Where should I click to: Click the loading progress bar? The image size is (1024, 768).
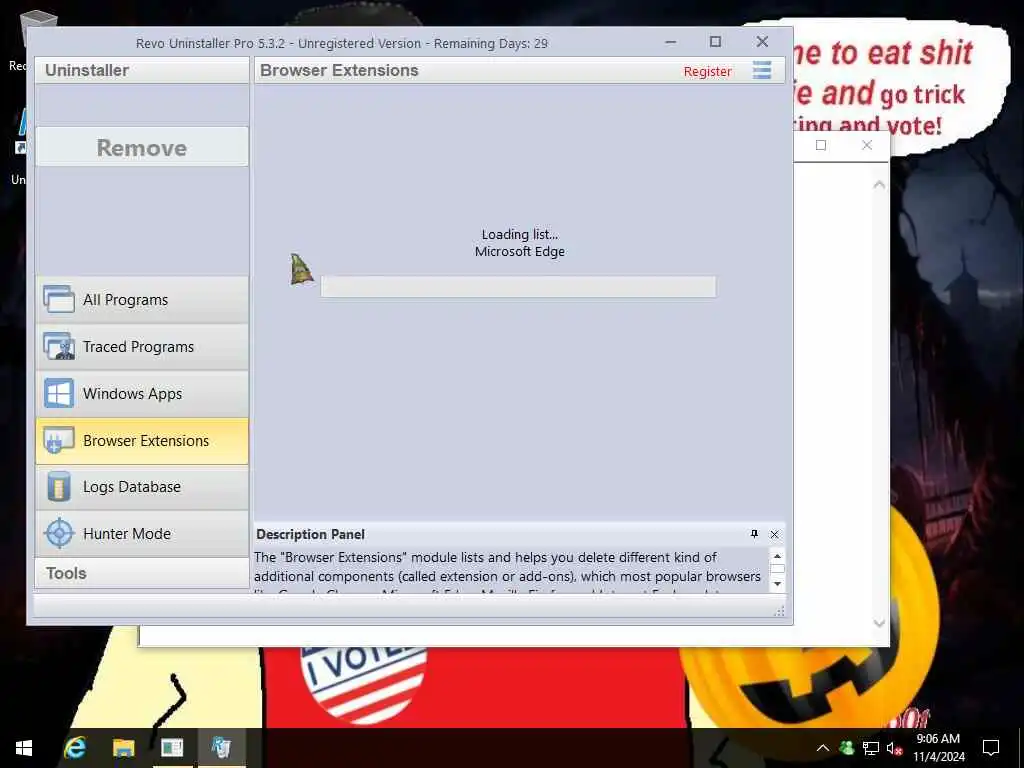(x=518, y=287)
